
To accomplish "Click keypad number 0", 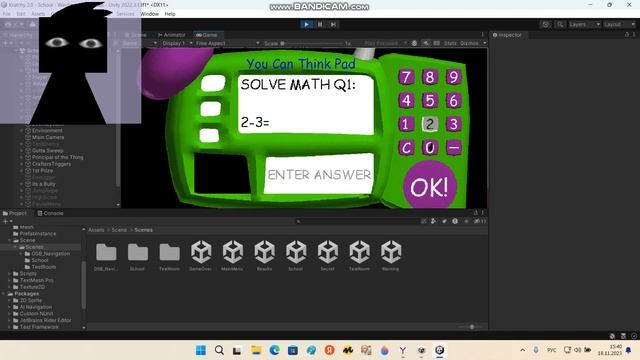I will 429,148.
